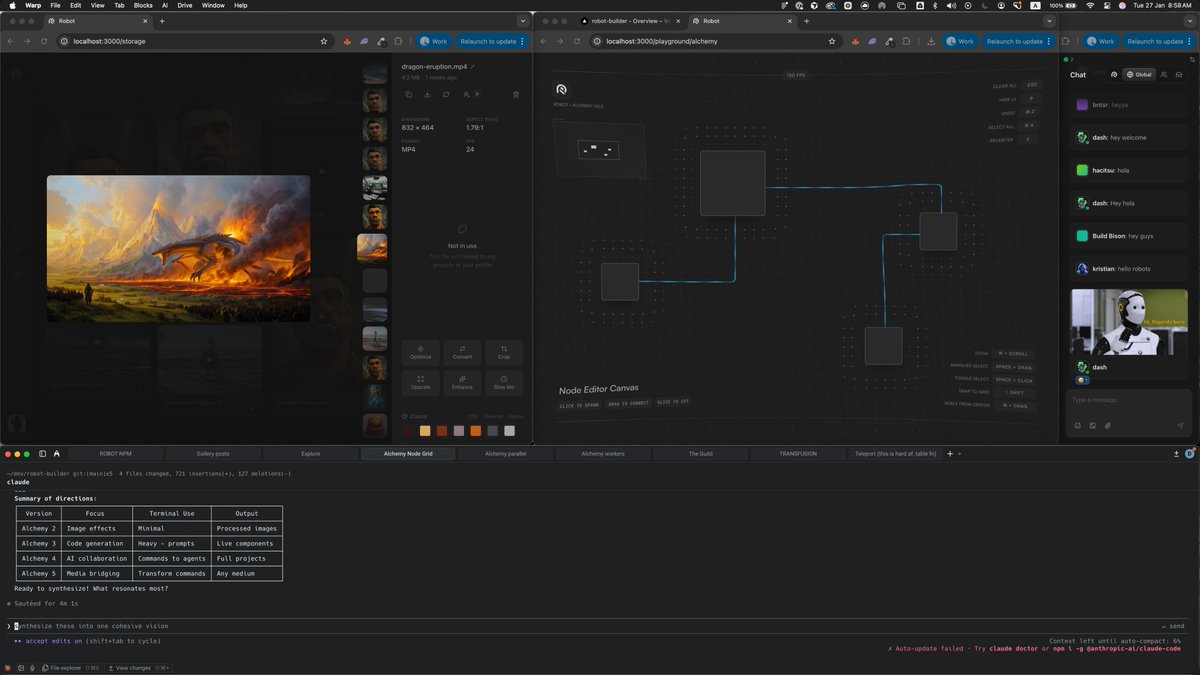Click the Type a message chat field
This screenshot has width=1200, height=675.
(x=1128, y=400)
